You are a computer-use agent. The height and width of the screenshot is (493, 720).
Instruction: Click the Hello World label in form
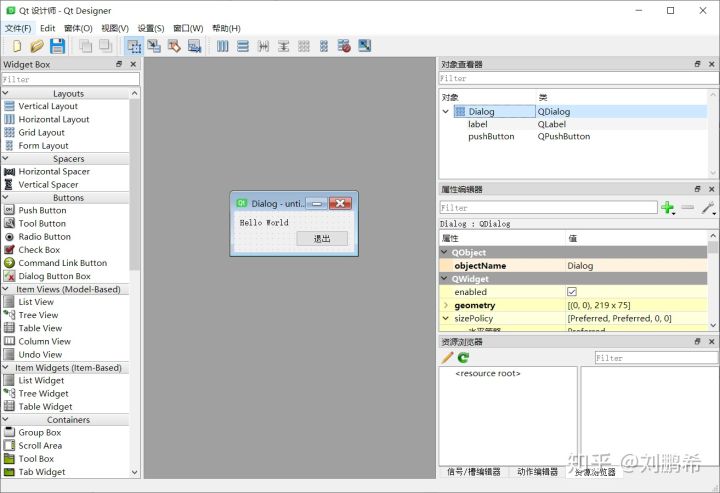264,223
